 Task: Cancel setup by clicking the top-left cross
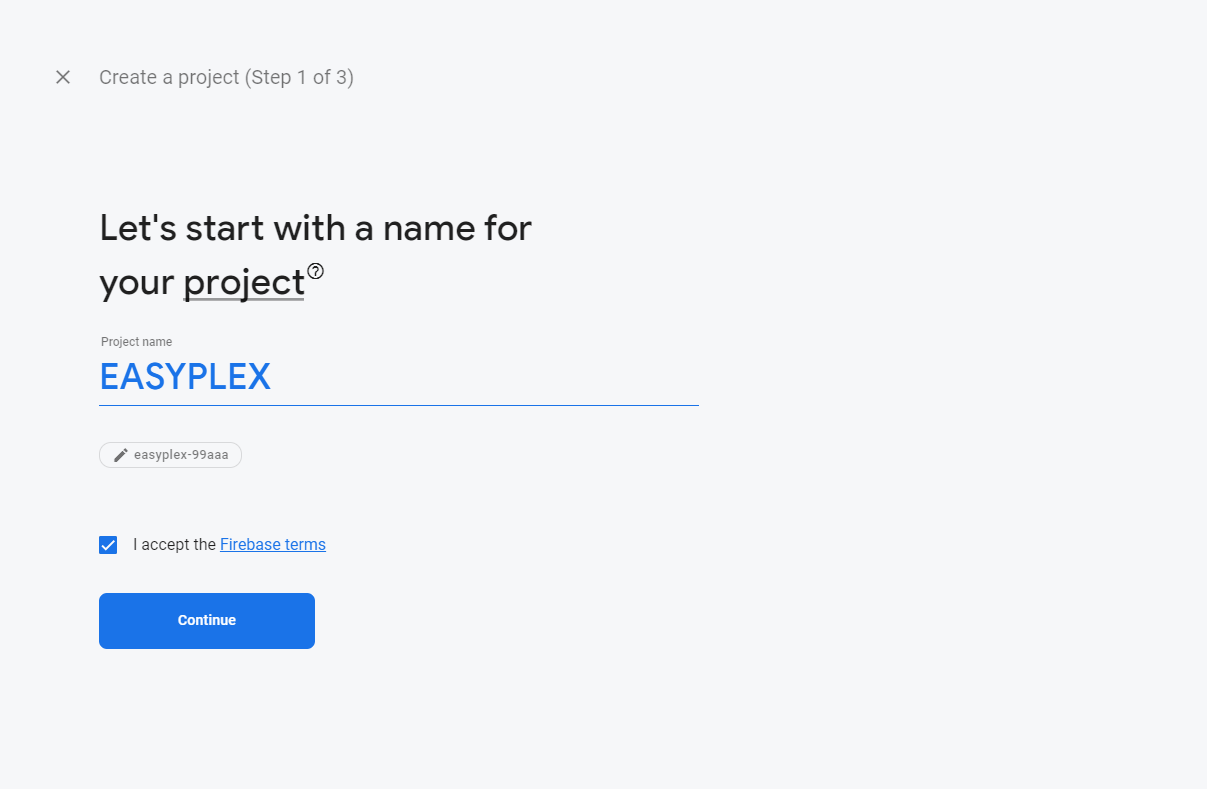click(62, 76)
